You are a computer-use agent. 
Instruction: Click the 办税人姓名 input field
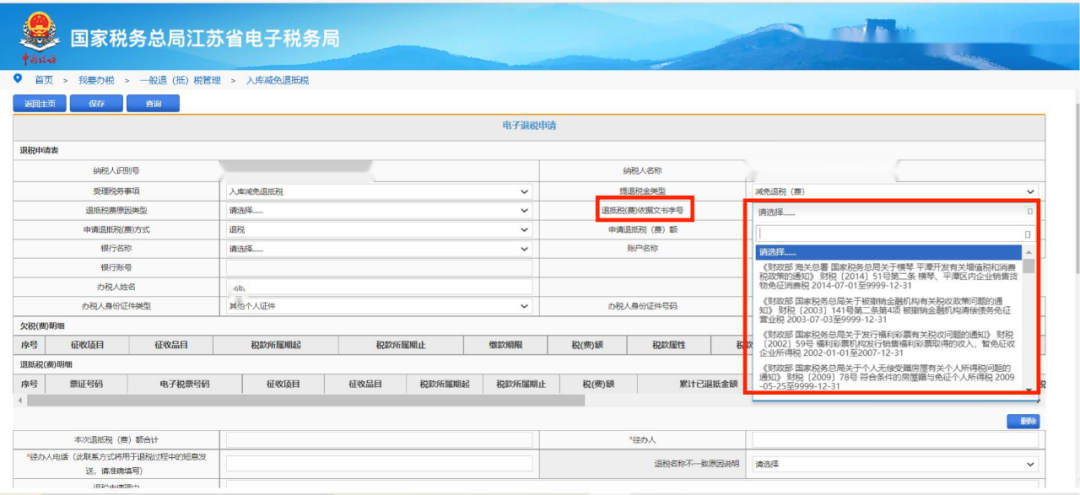(x=379, y=287)
